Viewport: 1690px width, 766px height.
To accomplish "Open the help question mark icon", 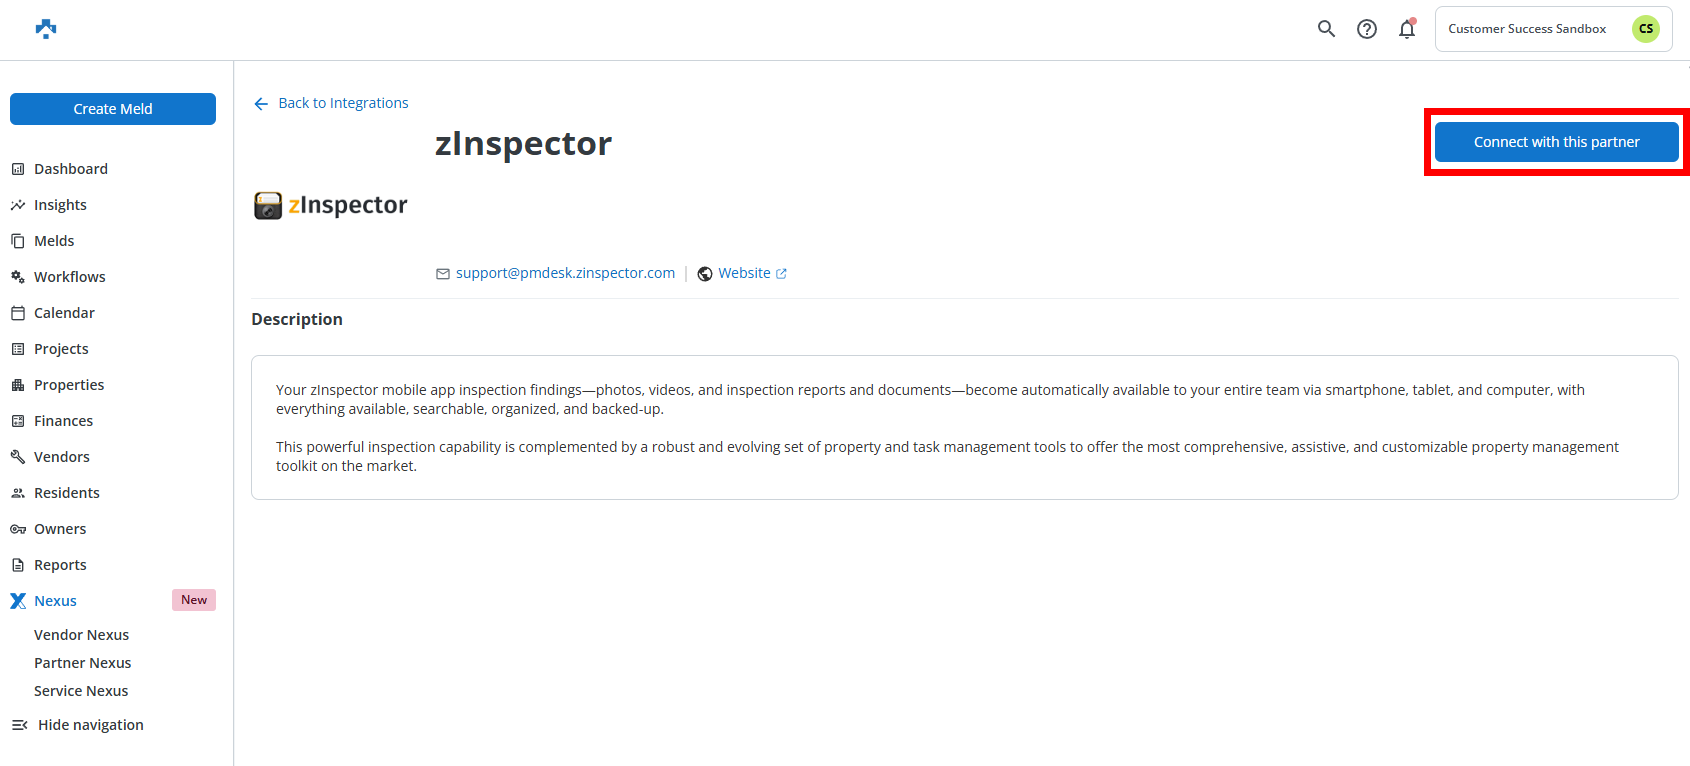I will click(1366, 29).
